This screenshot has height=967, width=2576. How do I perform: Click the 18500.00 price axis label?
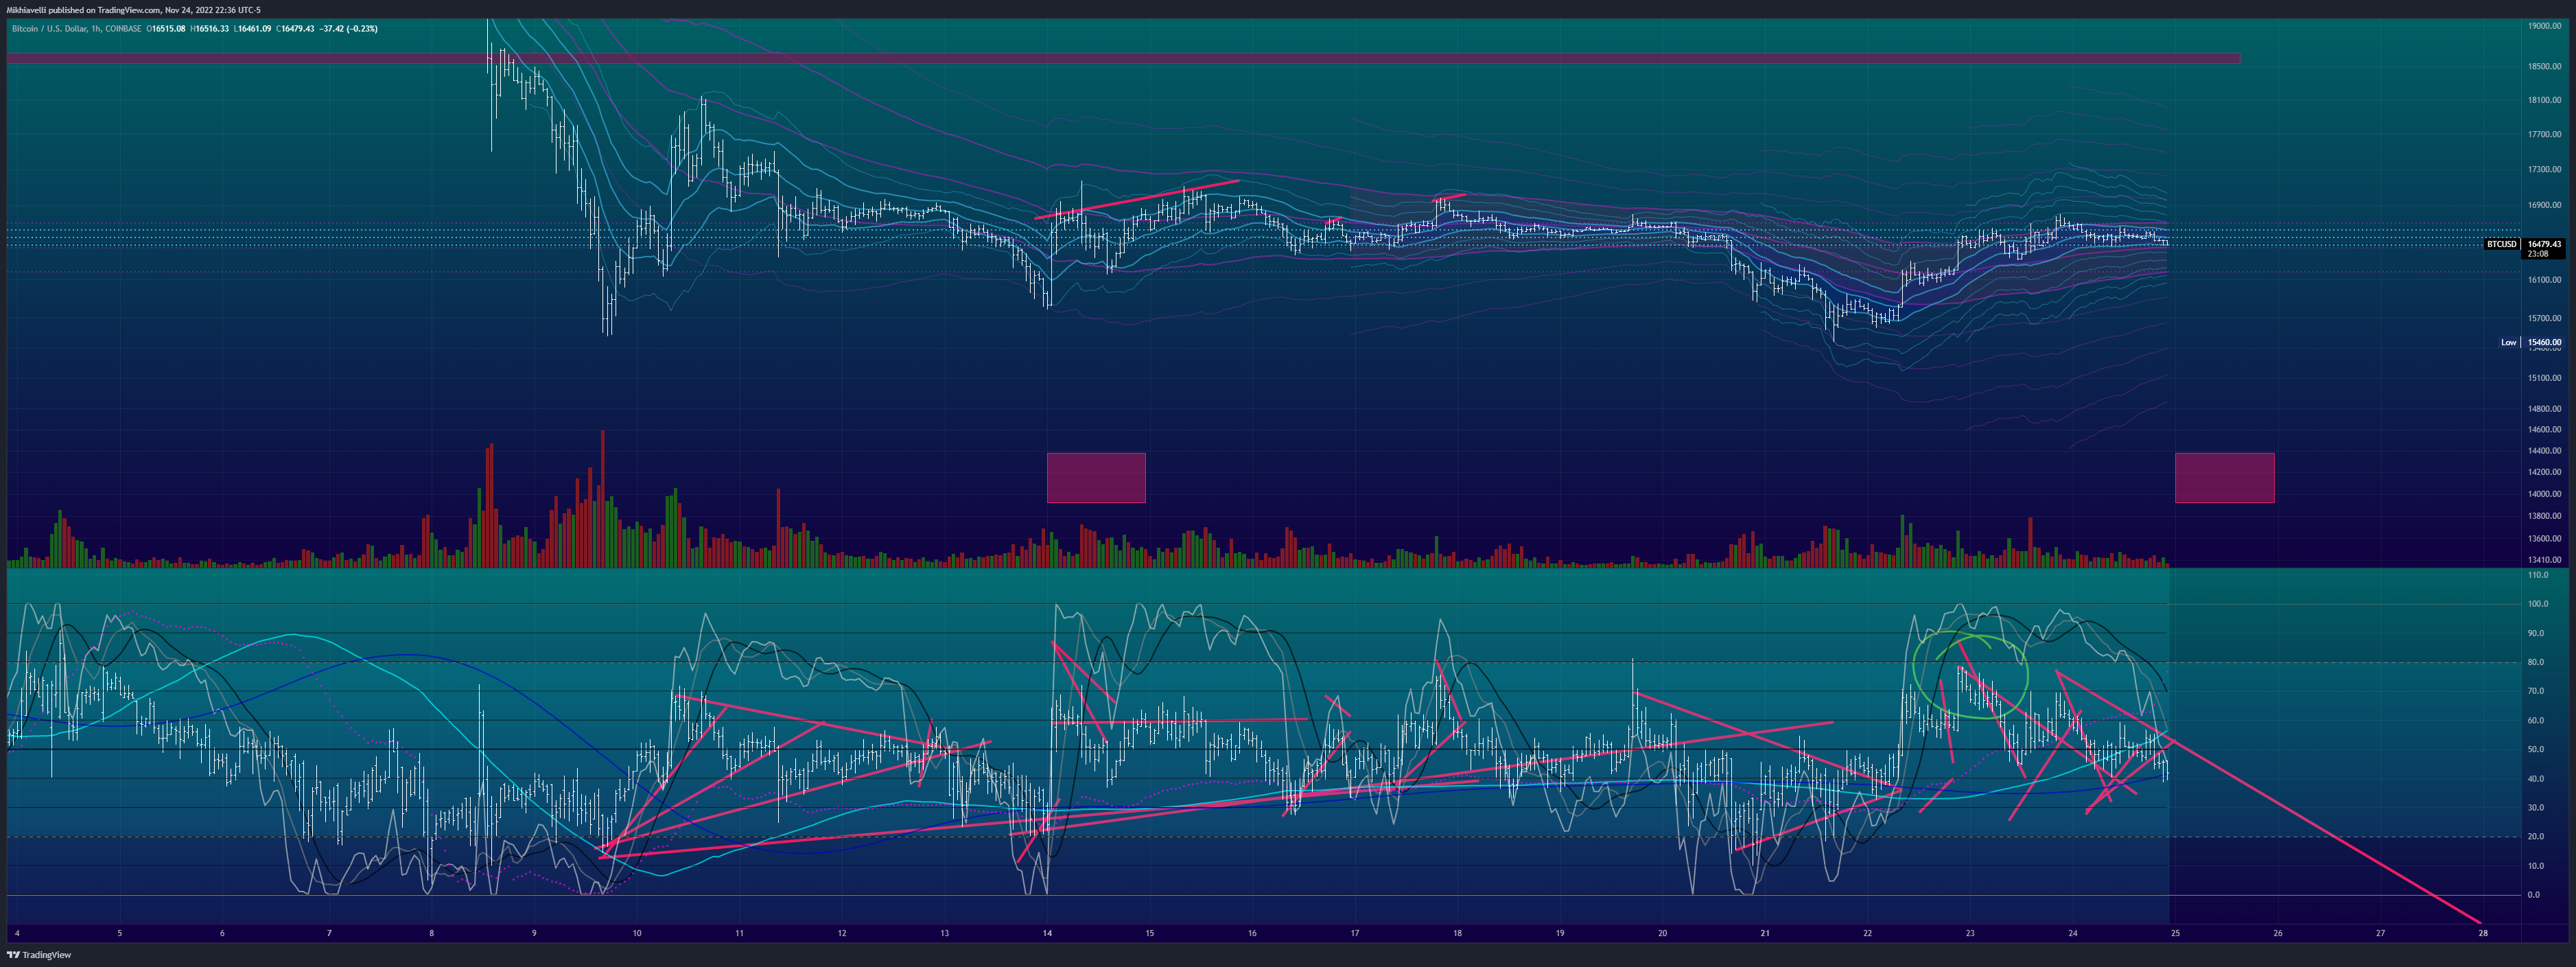(2544, 66)
